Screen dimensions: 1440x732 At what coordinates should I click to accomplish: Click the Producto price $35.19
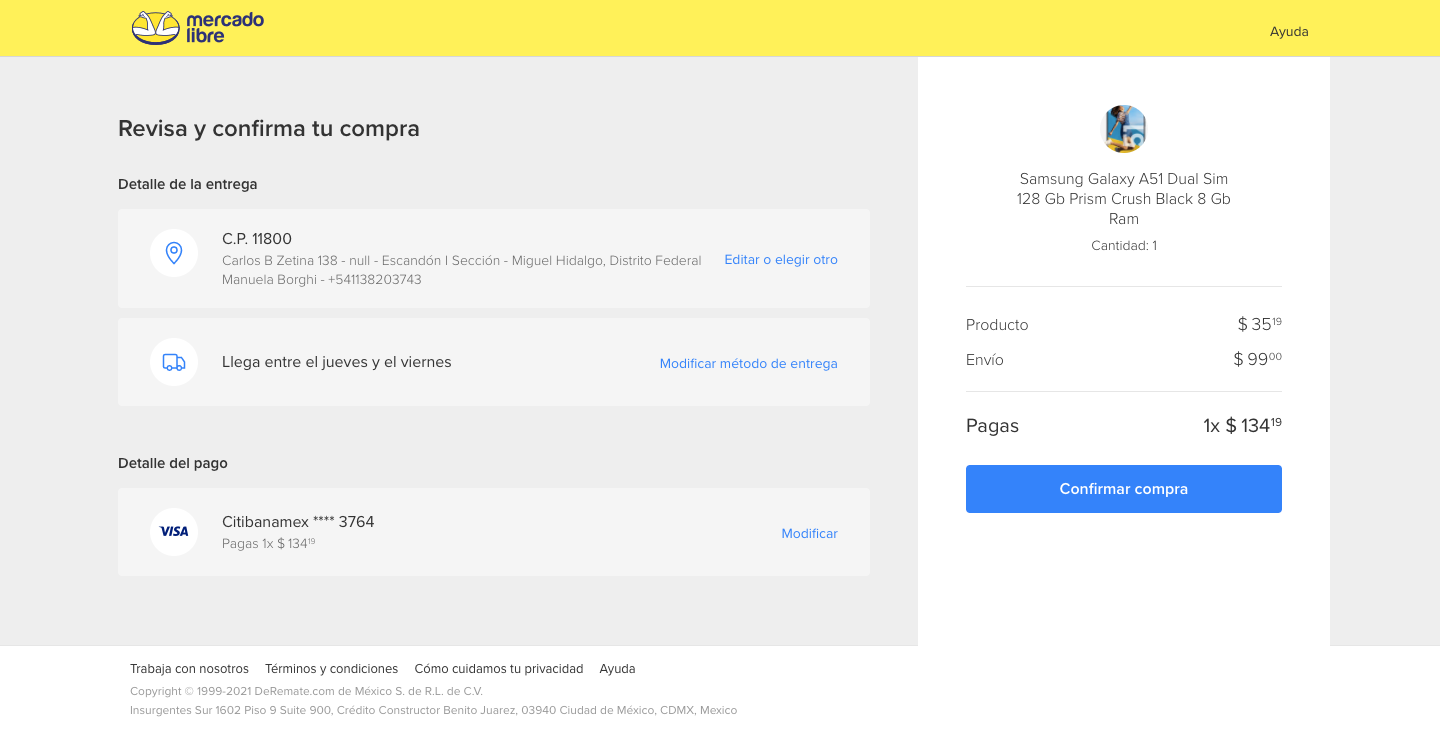[x=1259, y=324]
